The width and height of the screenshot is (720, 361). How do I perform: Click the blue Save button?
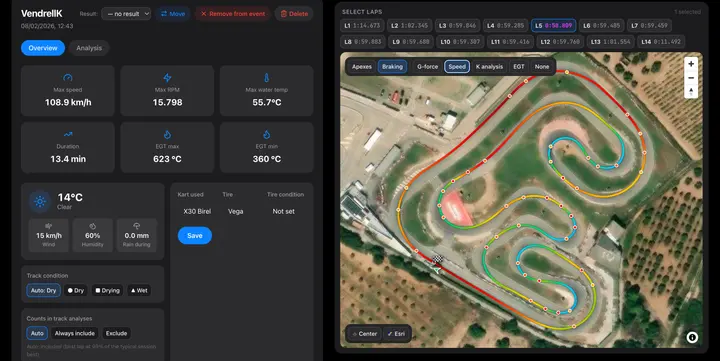[195, 236]
